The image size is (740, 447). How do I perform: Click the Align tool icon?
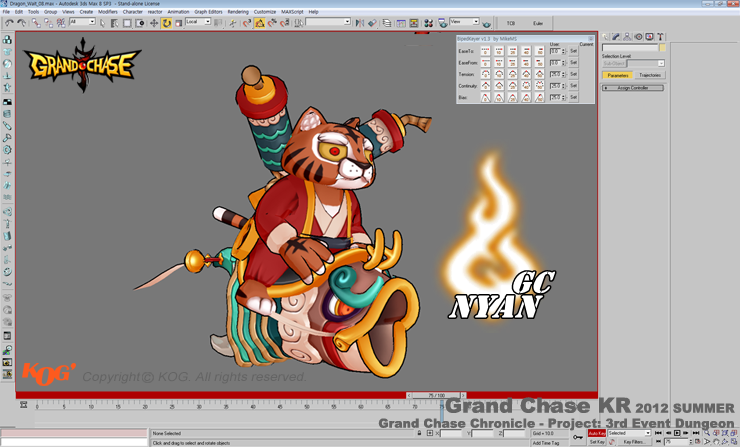pyautogui.click(x=372, y=23)
